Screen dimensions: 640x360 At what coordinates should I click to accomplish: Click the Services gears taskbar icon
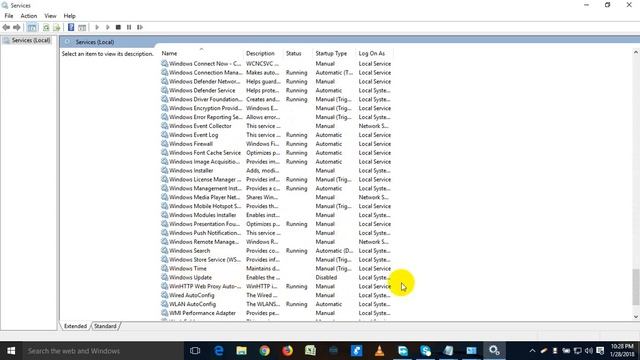[x=494, y=351]
